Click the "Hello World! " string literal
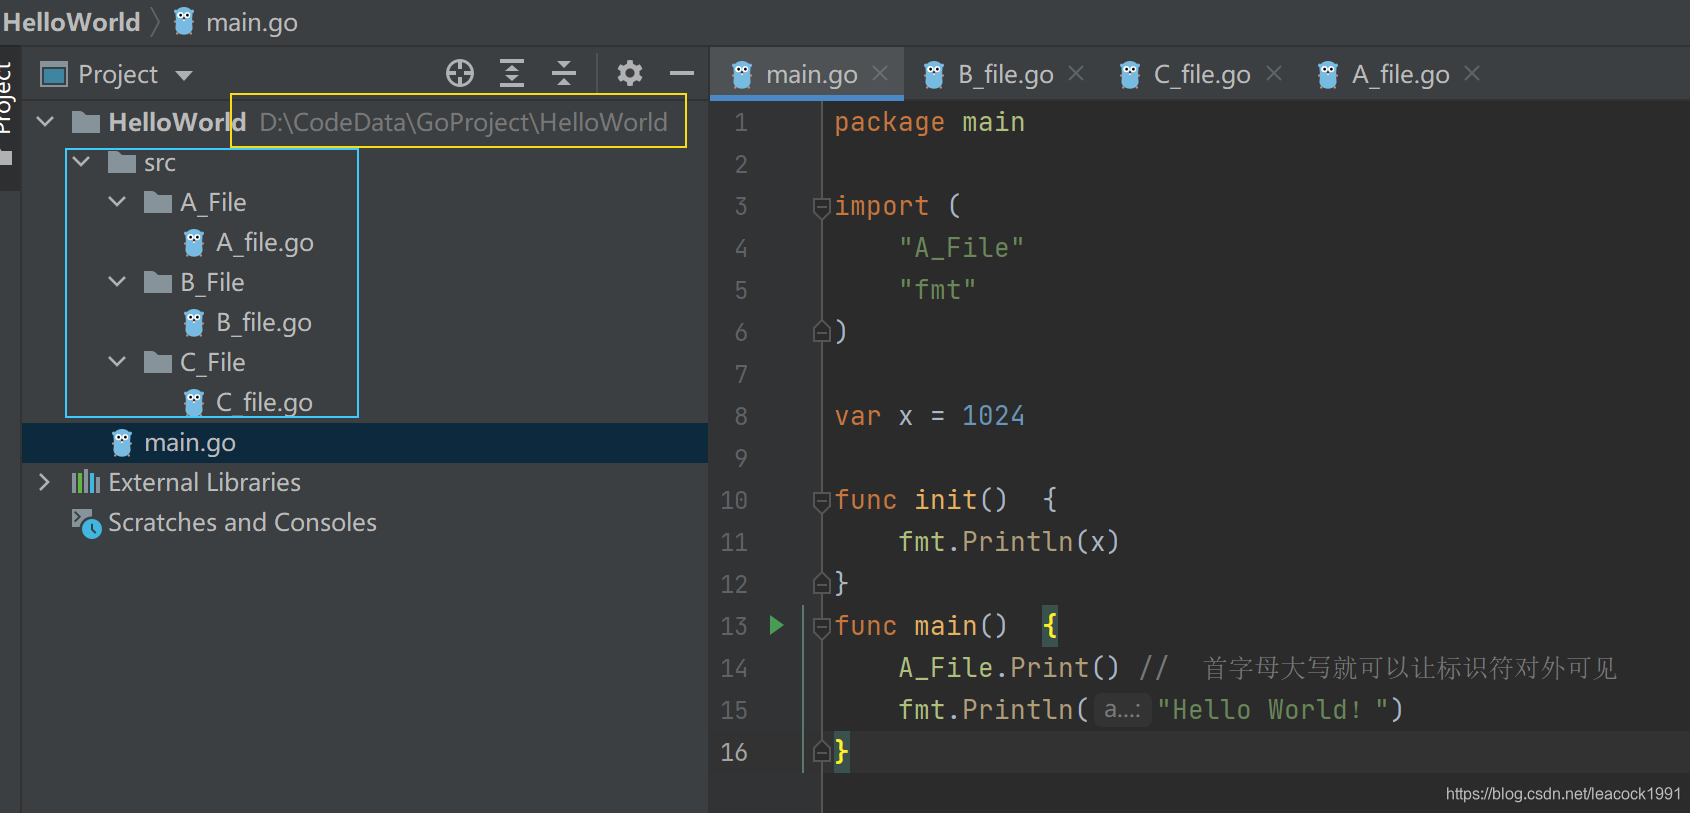 click(1274, 710)
